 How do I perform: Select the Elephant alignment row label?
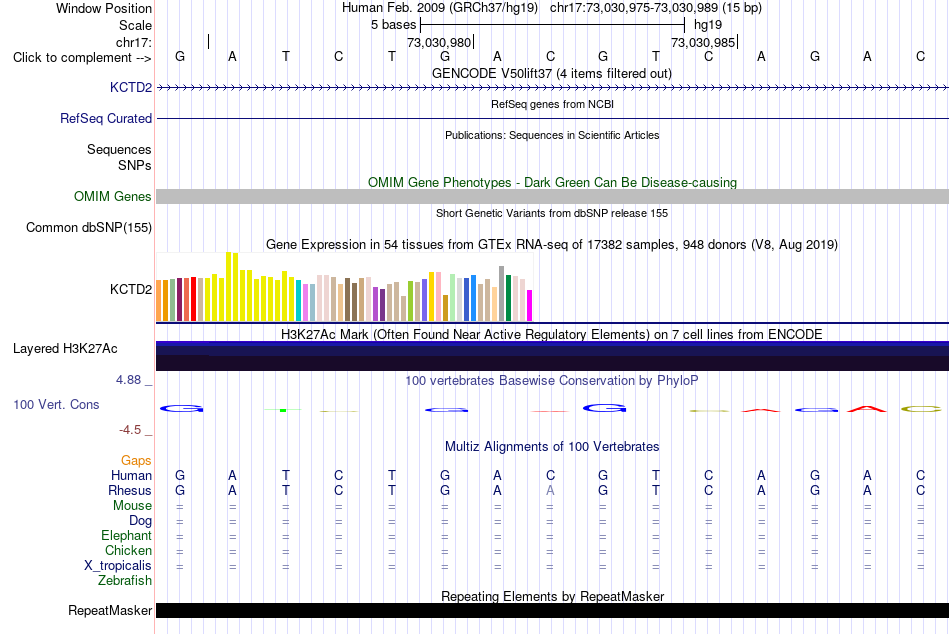(127, 535)
